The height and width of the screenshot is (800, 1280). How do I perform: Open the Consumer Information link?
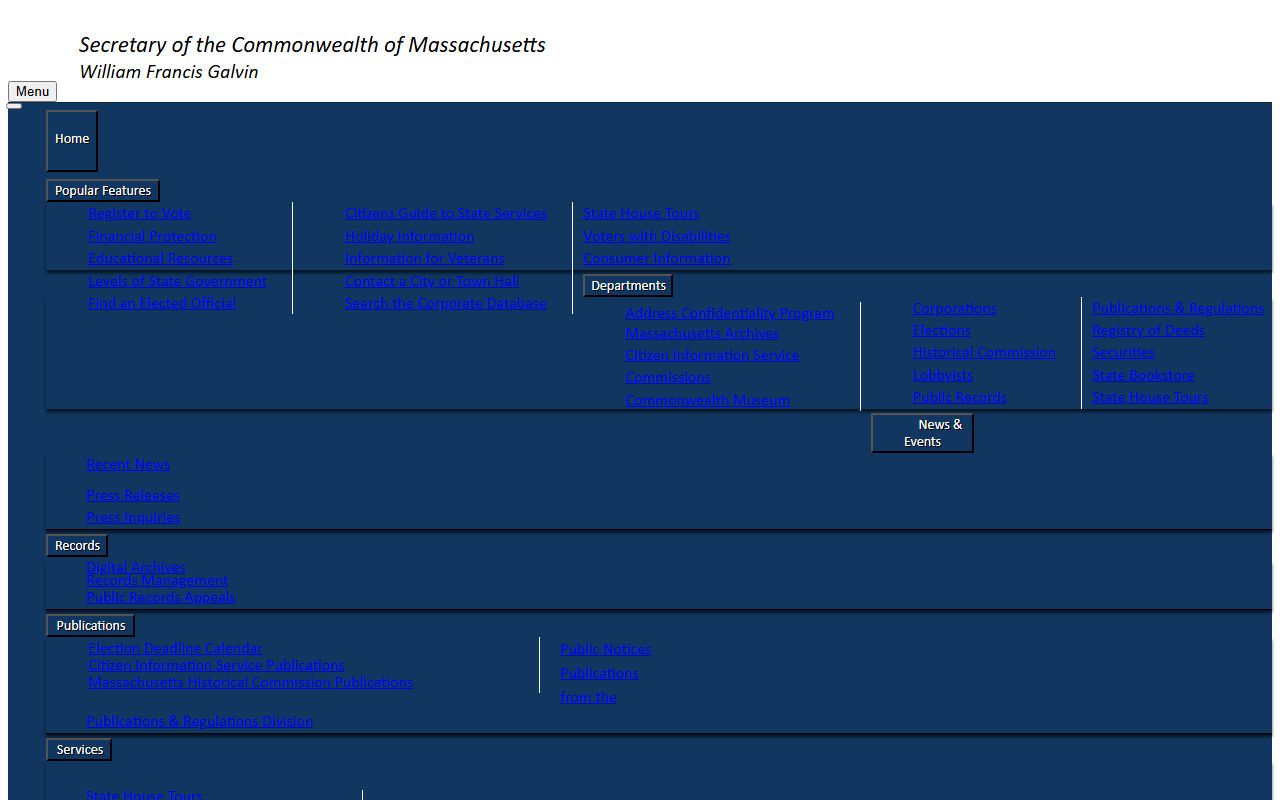pos(656,258)
